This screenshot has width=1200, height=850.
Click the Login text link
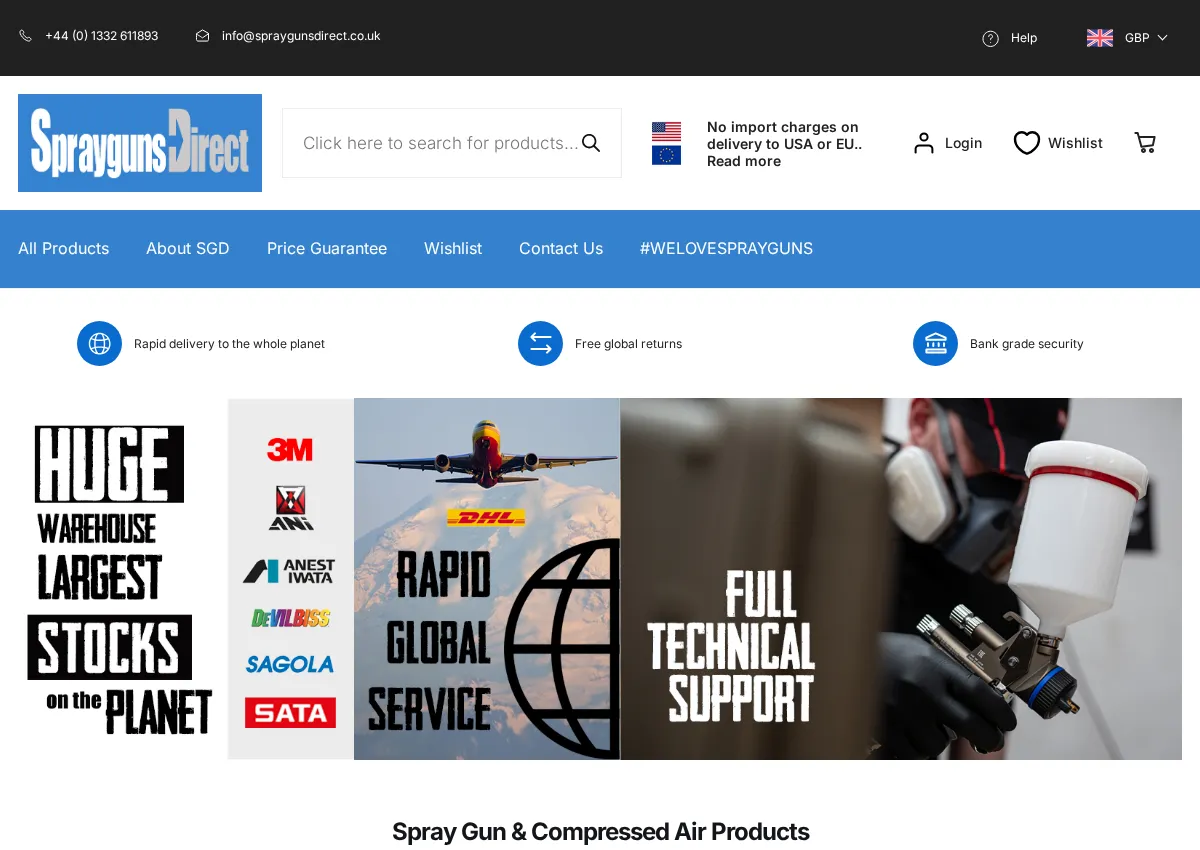coord(963,143)
